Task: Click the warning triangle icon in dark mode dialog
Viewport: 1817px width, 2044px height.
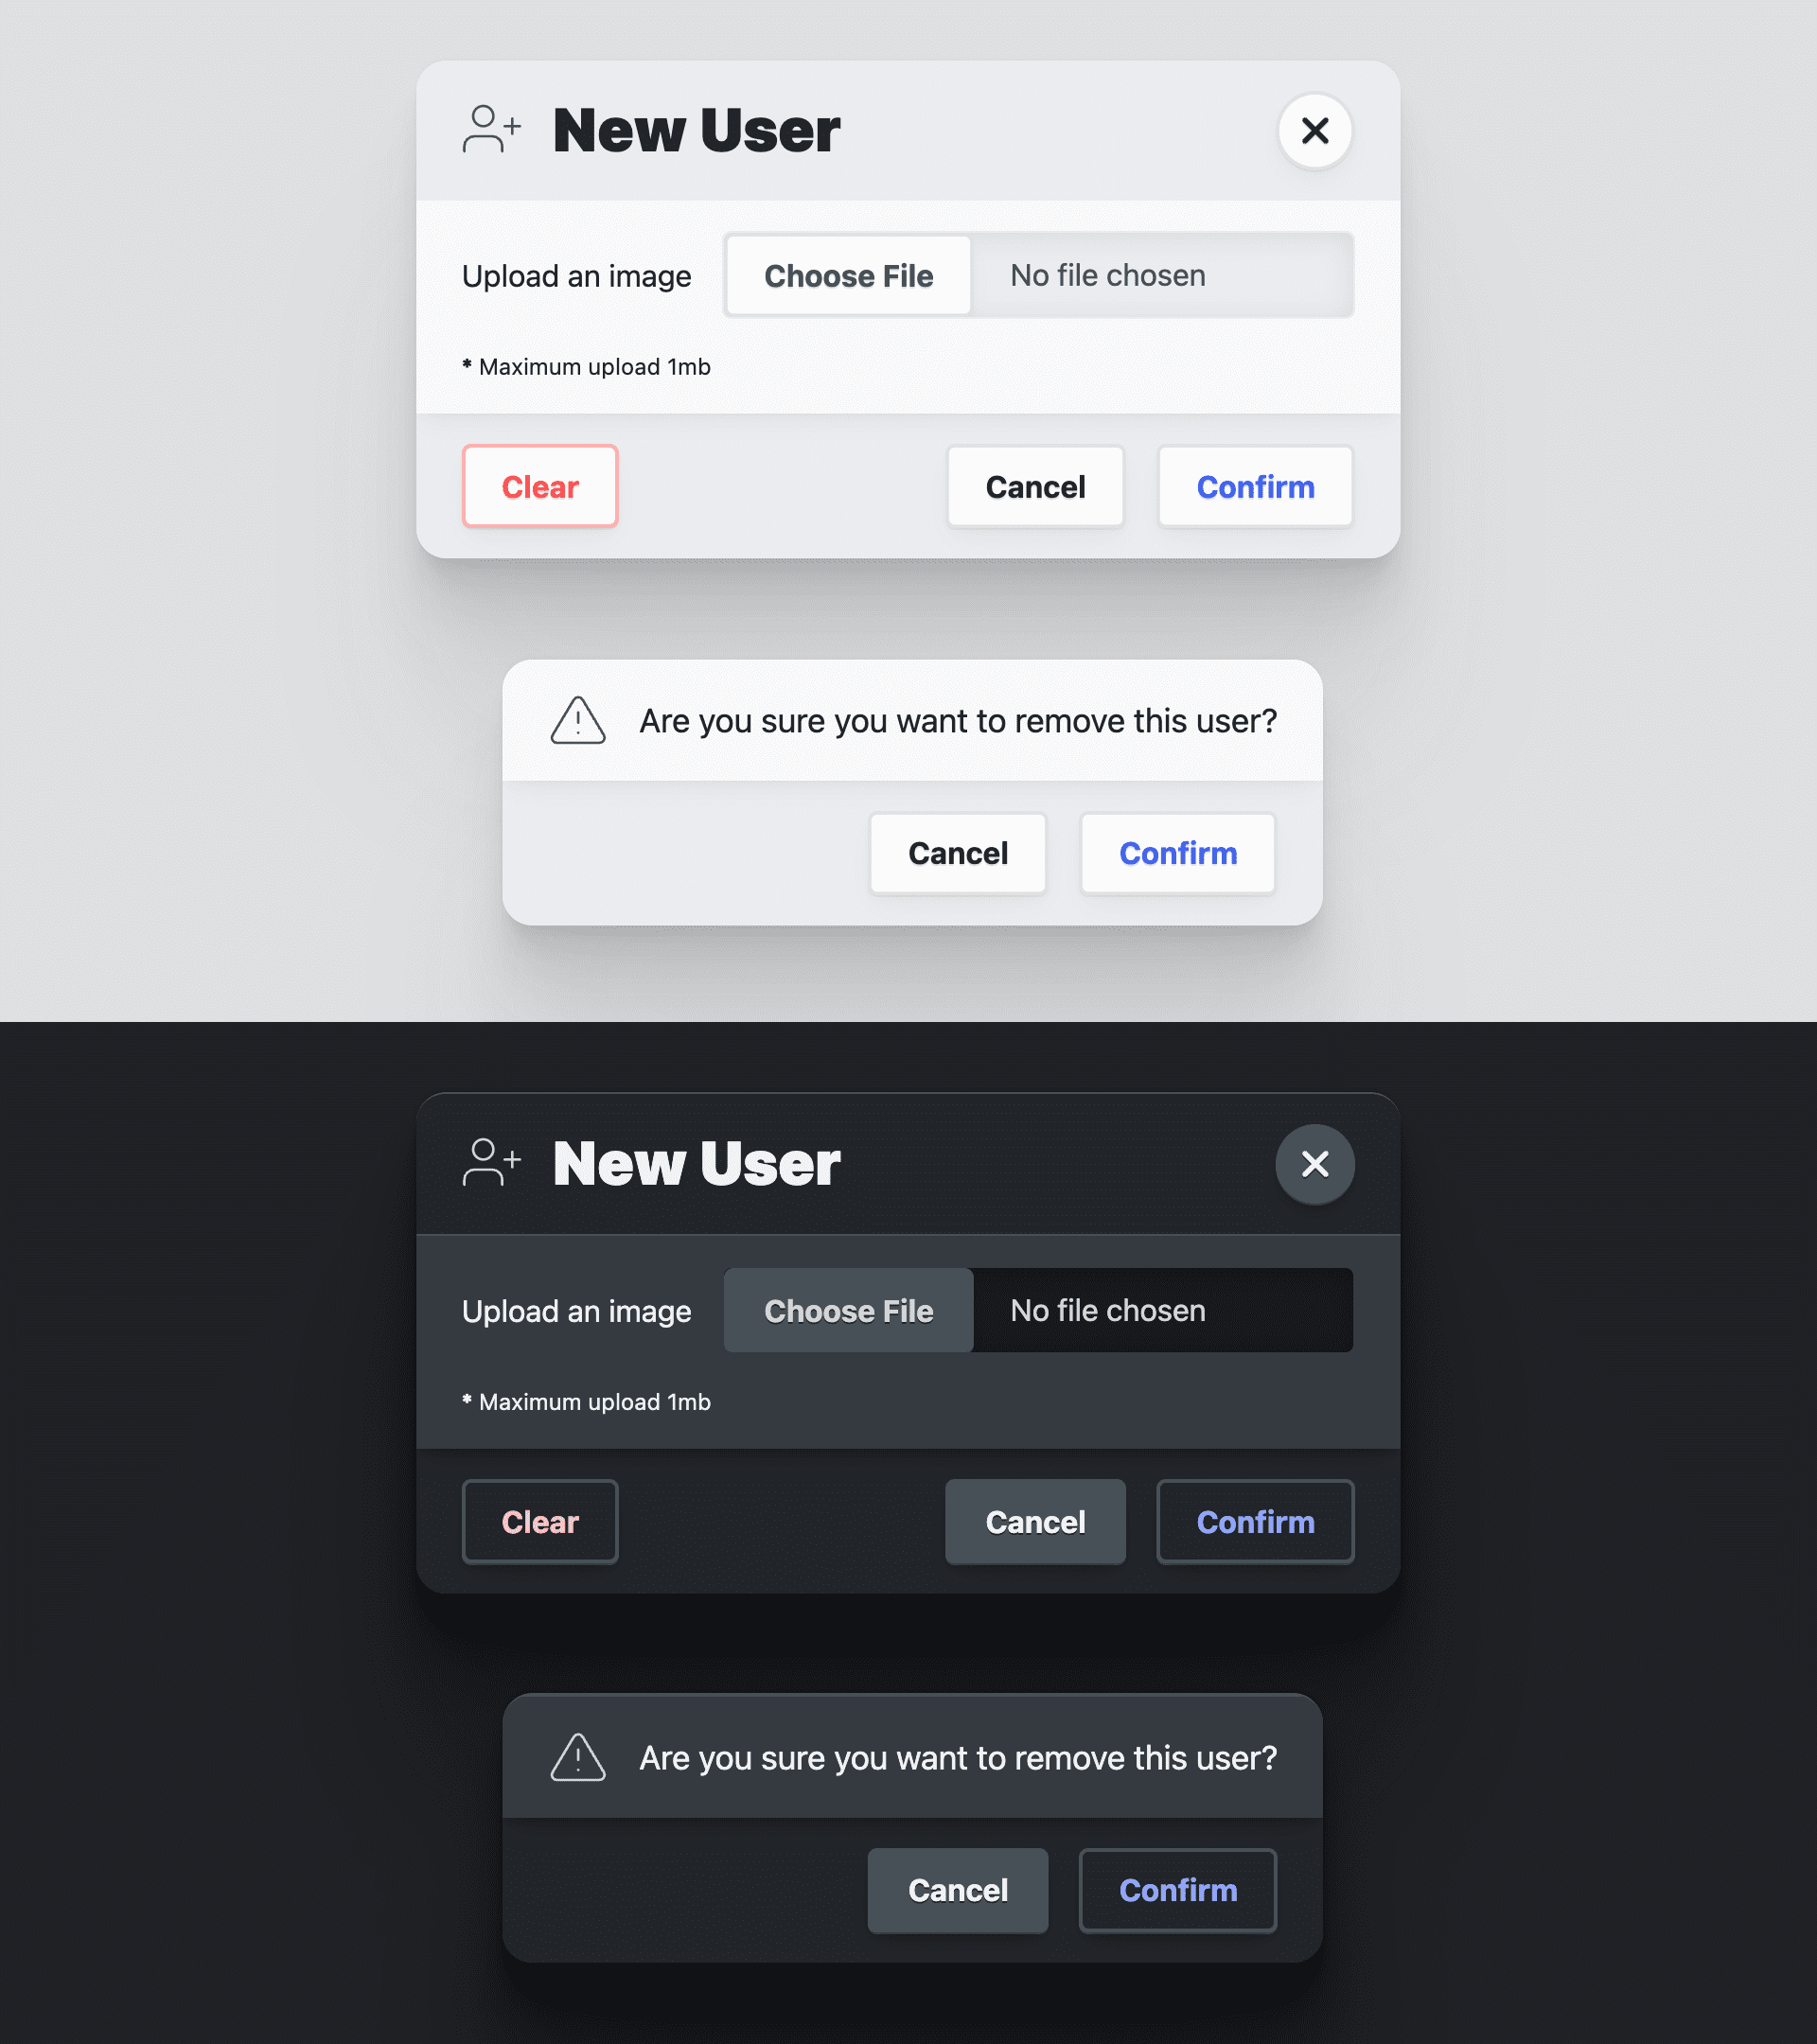Action: pos(579,1756)
